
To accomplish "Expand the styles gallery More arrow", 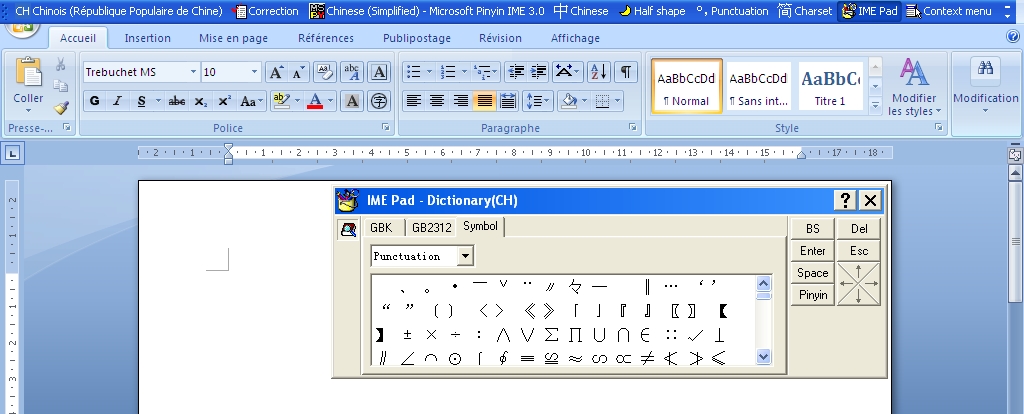I will click(875, 104).
